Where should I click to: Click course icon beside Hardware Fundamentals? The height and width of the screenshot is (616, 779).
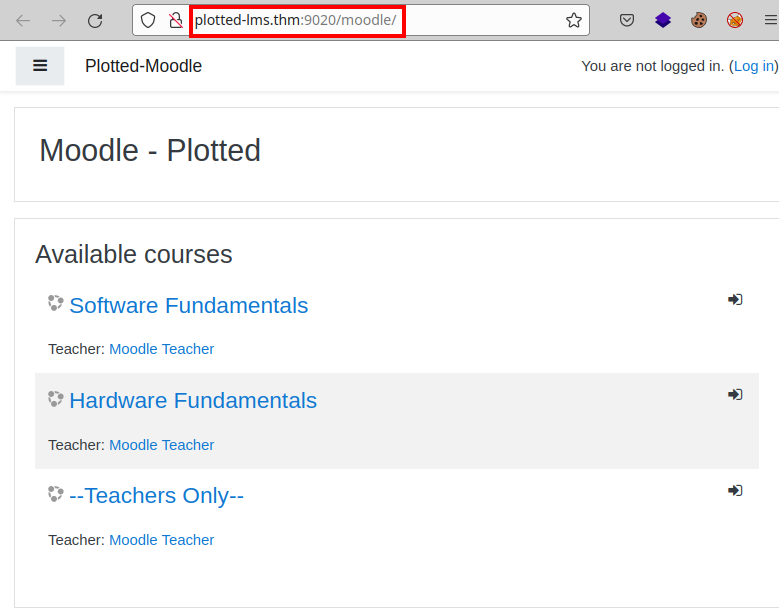point(55,398)
